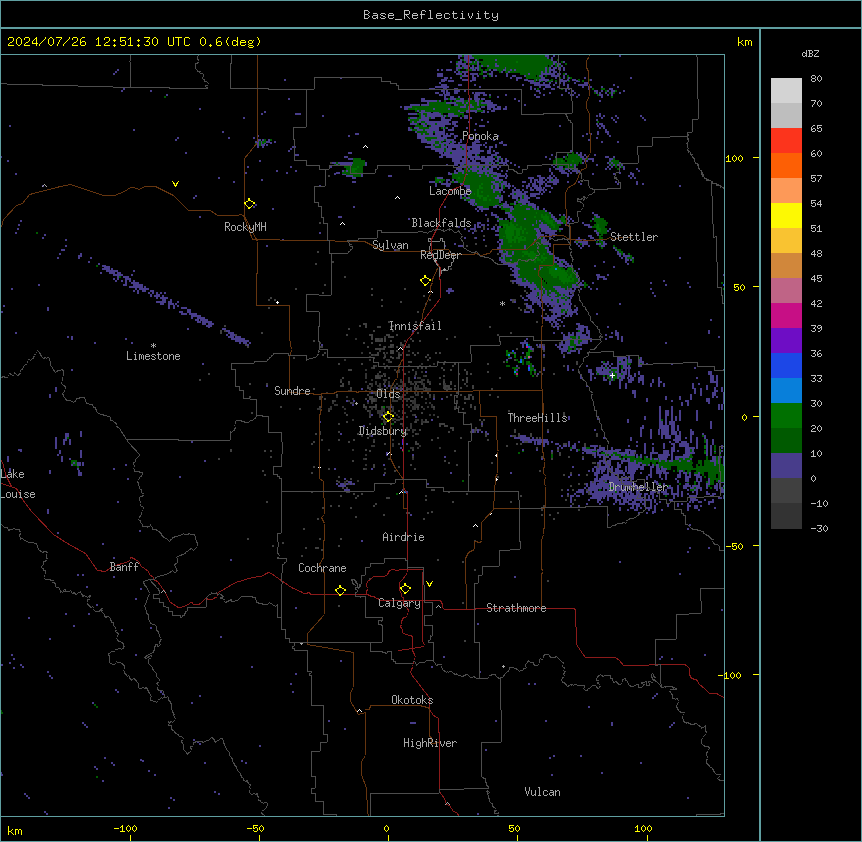Click the yellow diamond marker between Olds and Didsbury
Viewport: 862px width, 842px height.
point(388,417)
